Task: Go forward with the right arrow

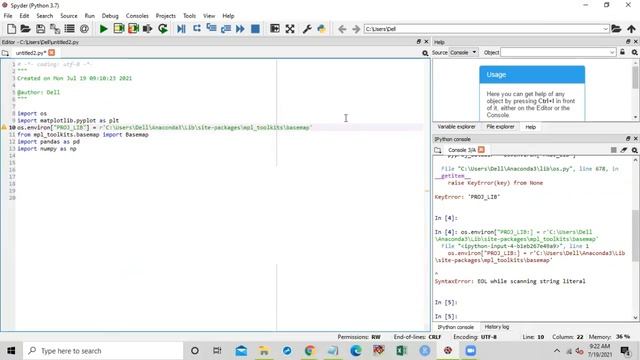Action: 356,29
